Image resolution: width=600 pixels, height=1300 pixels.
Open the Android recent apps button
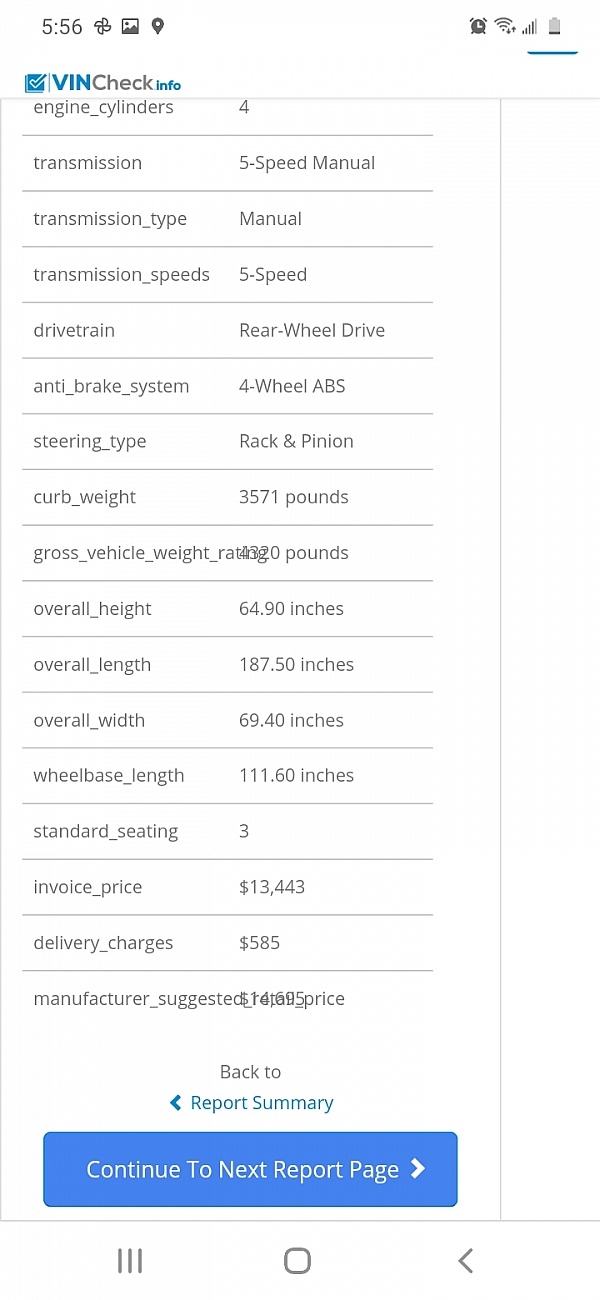point(130,1261)
